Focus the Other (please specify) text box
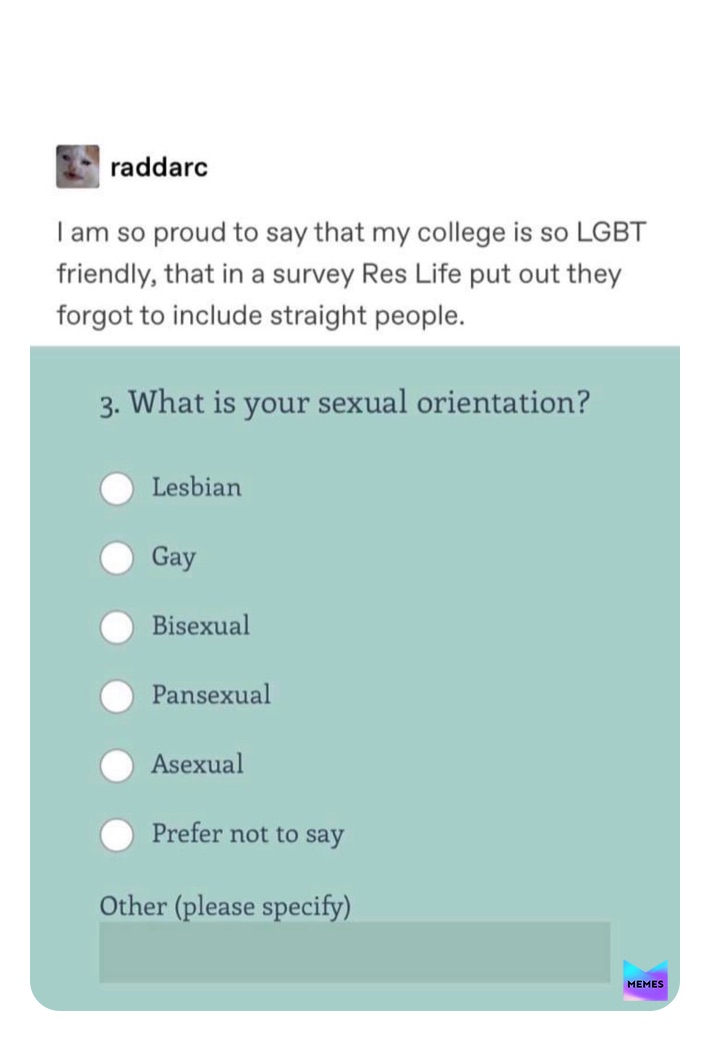 click(x=354, y=952)
